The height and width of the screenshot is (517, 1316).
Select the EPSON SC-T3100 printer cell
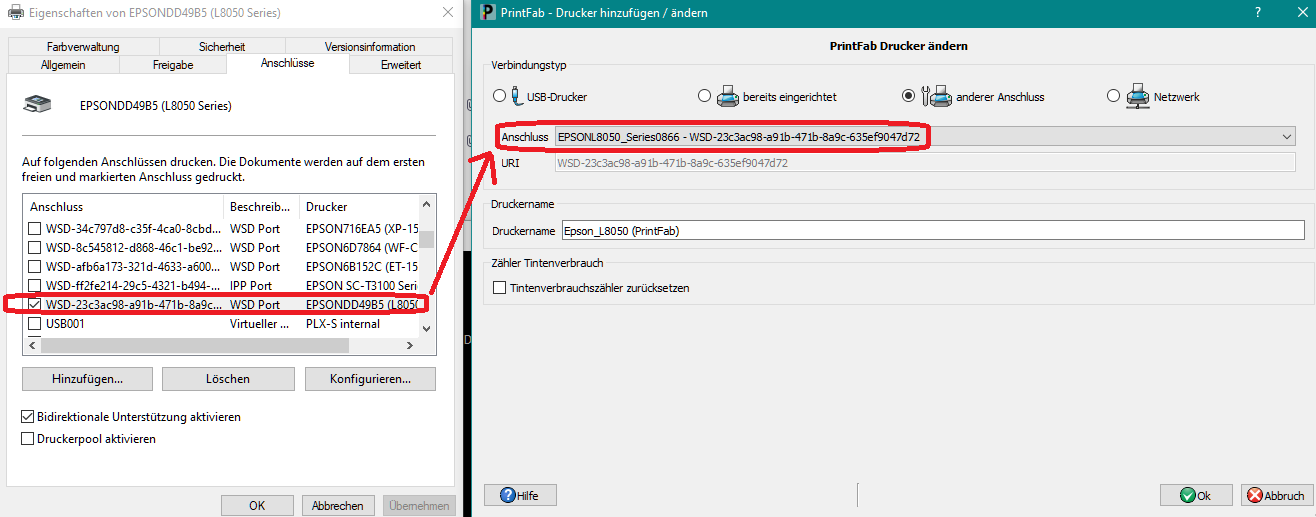(x=360, y=285)
